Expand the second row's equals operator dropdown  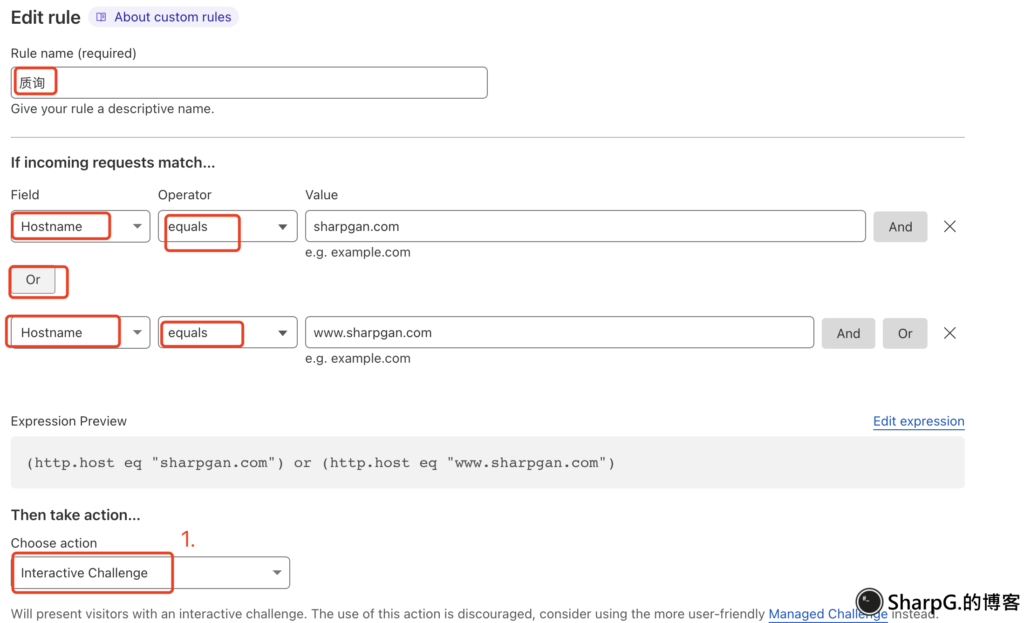pyautogui.click(x=227, y=333)
